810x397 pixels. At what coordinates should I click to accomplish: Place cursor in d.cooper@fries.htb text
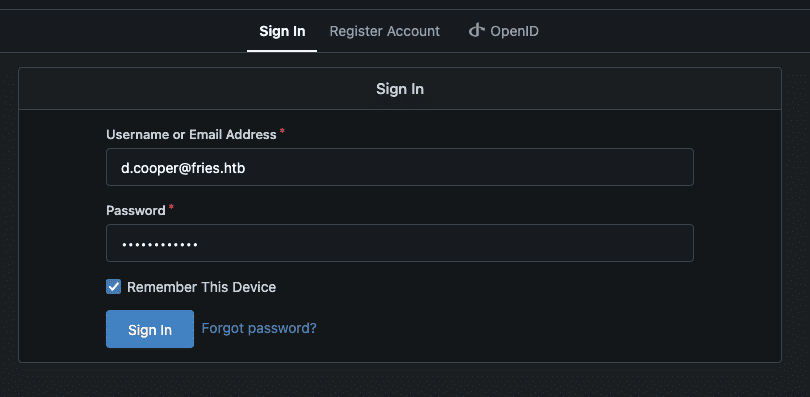[183, 167]
